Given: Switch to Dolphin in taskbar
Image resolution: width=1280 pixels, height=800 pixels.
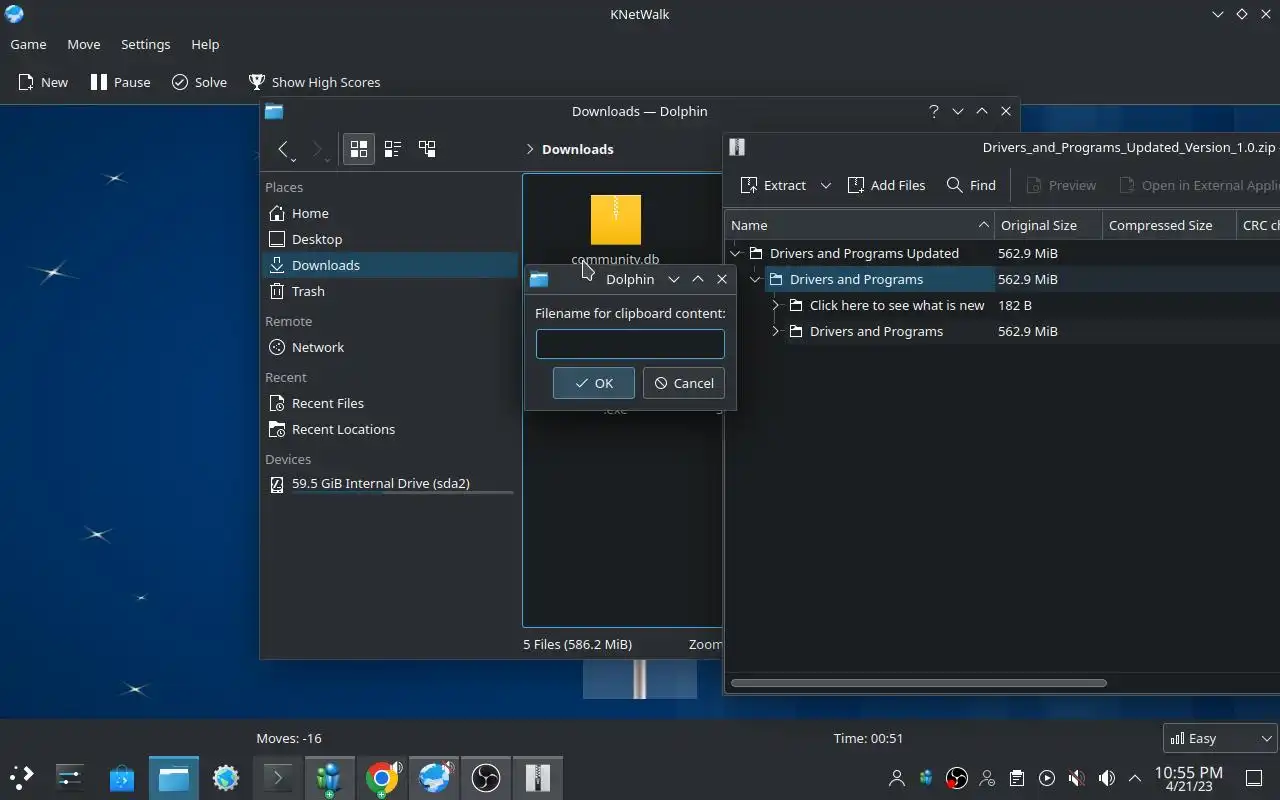Looking at the screenshot, I should click(174, 777).
